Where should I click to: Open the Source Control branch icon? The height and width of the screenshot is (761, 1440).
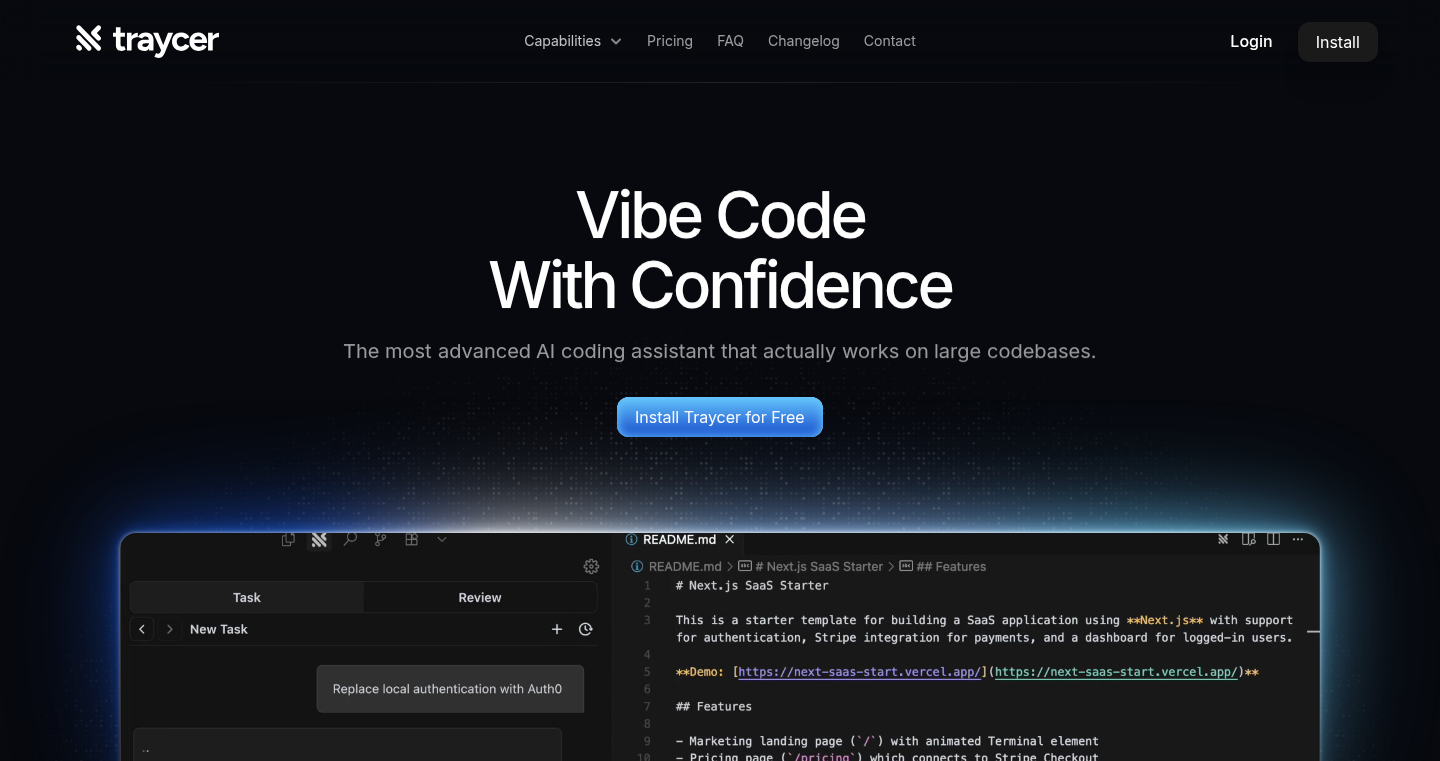(x=380, y=539)
